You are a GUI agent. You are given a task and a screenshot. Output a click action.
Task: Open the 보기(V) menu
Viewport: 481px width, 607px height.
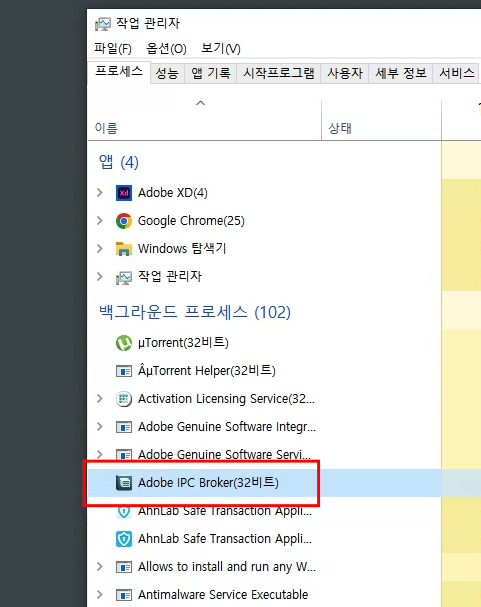(x=221, y=49)
